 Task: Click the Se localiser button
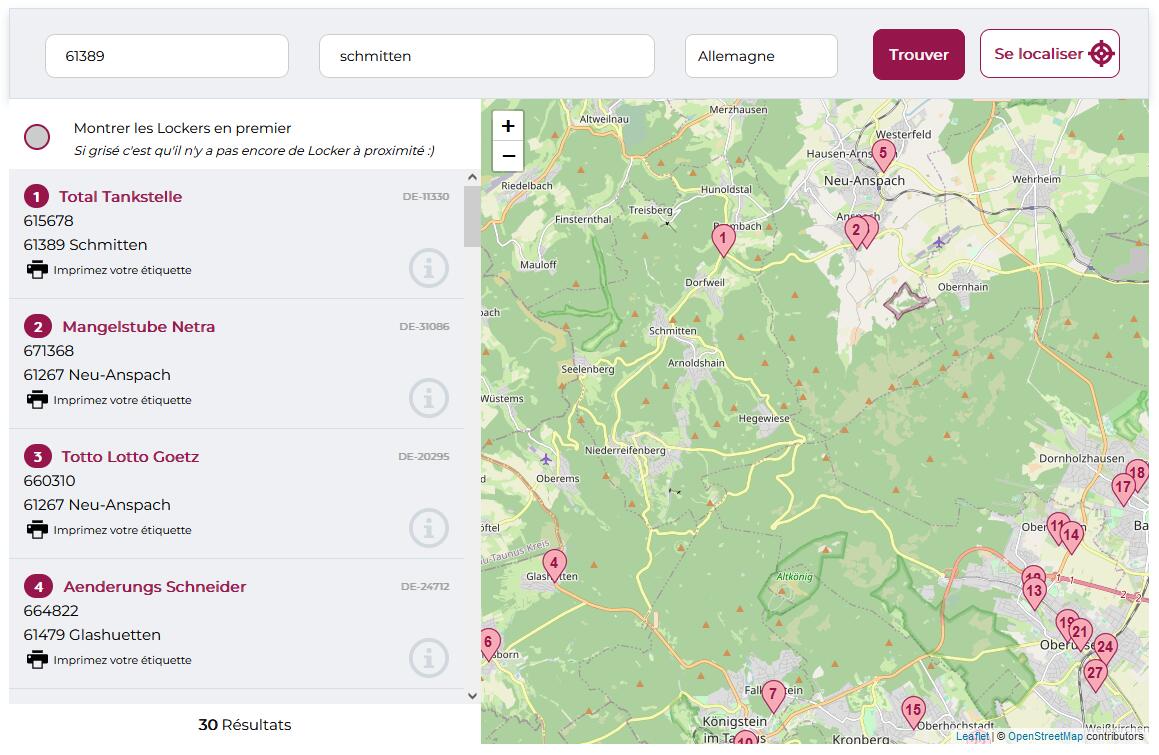(1050, 54)
